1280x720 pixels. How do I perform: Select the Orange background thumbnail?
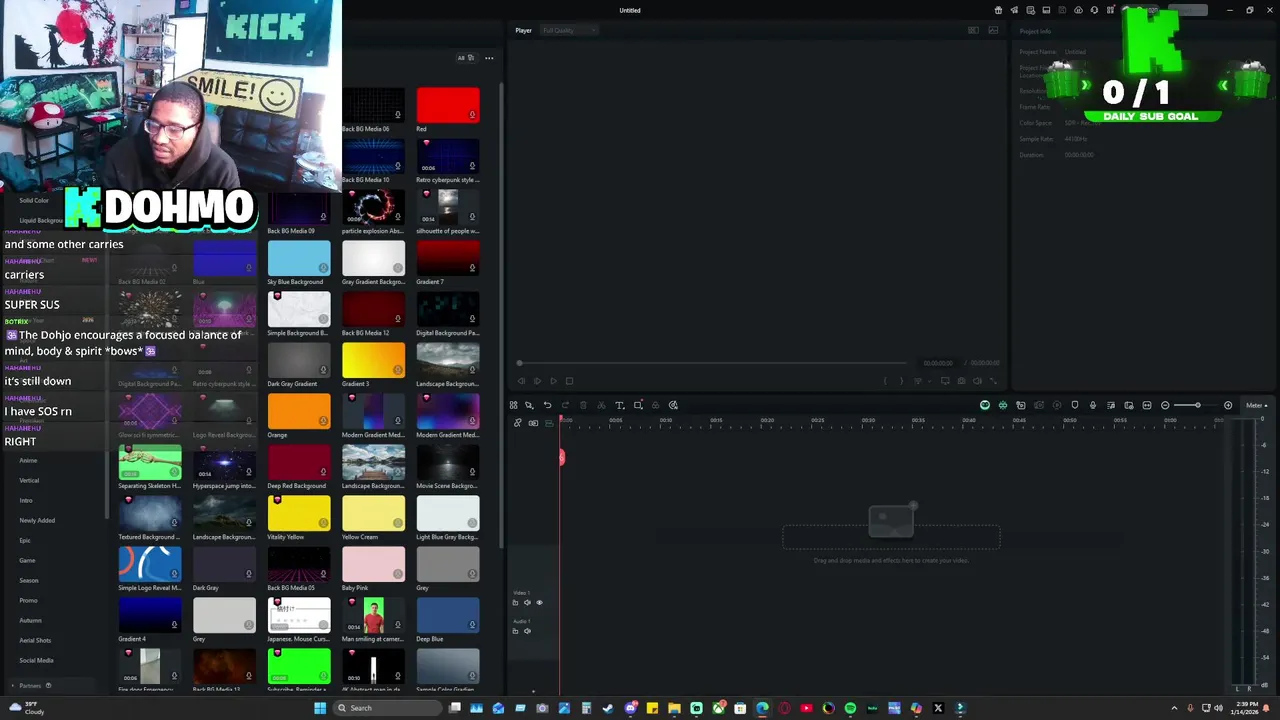[298, 411]
